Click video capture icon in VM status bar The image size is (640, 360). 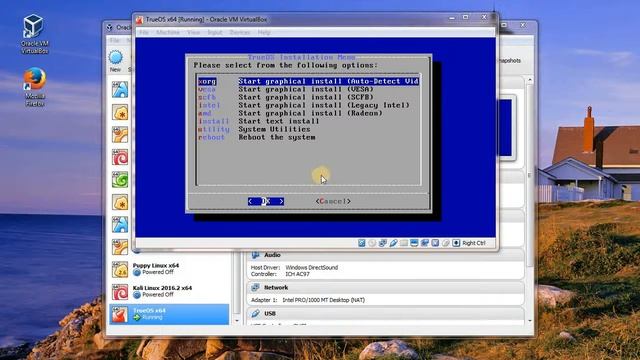(x=424, y=243)
